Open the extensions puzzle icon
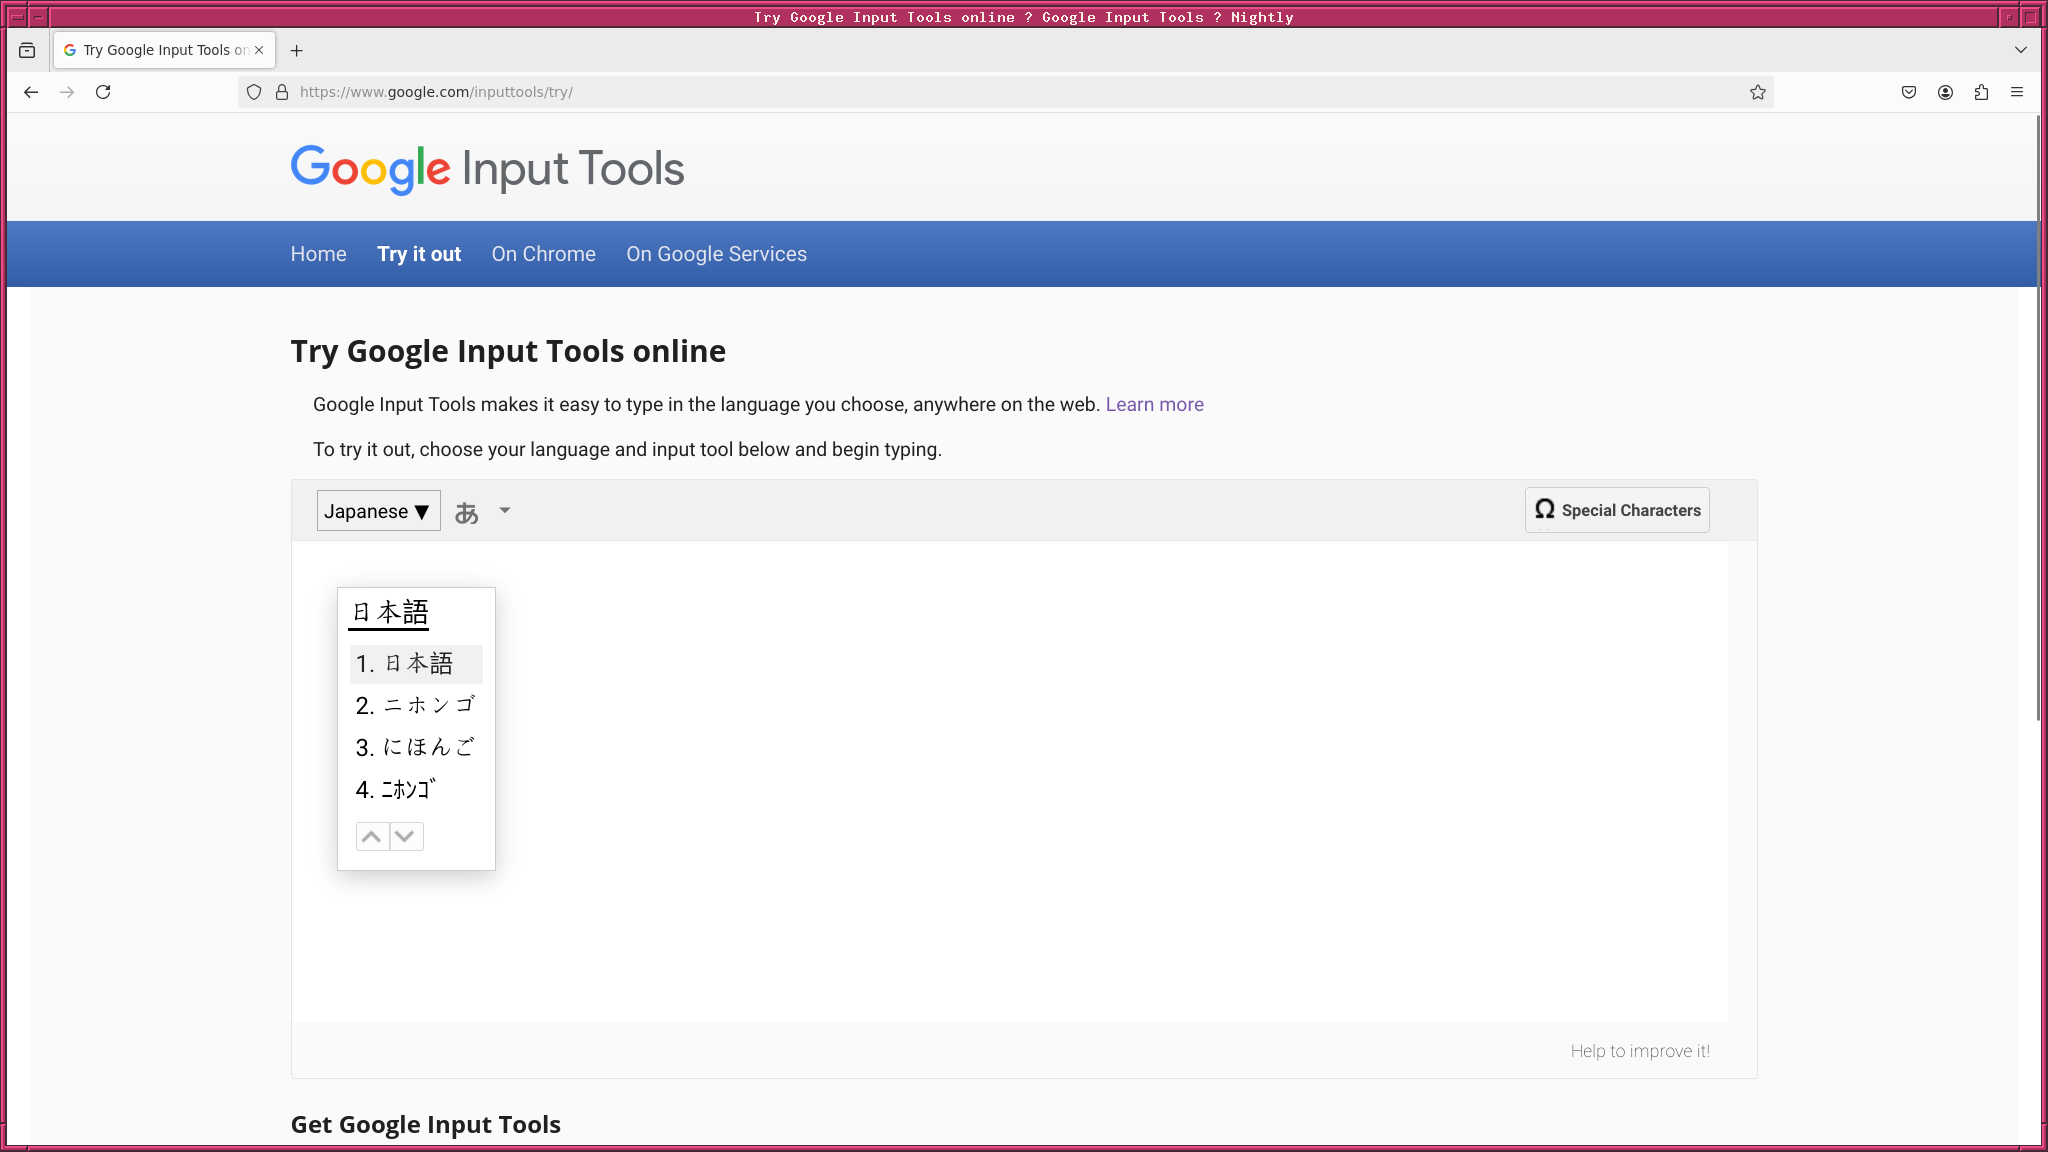 (1981, 92)
